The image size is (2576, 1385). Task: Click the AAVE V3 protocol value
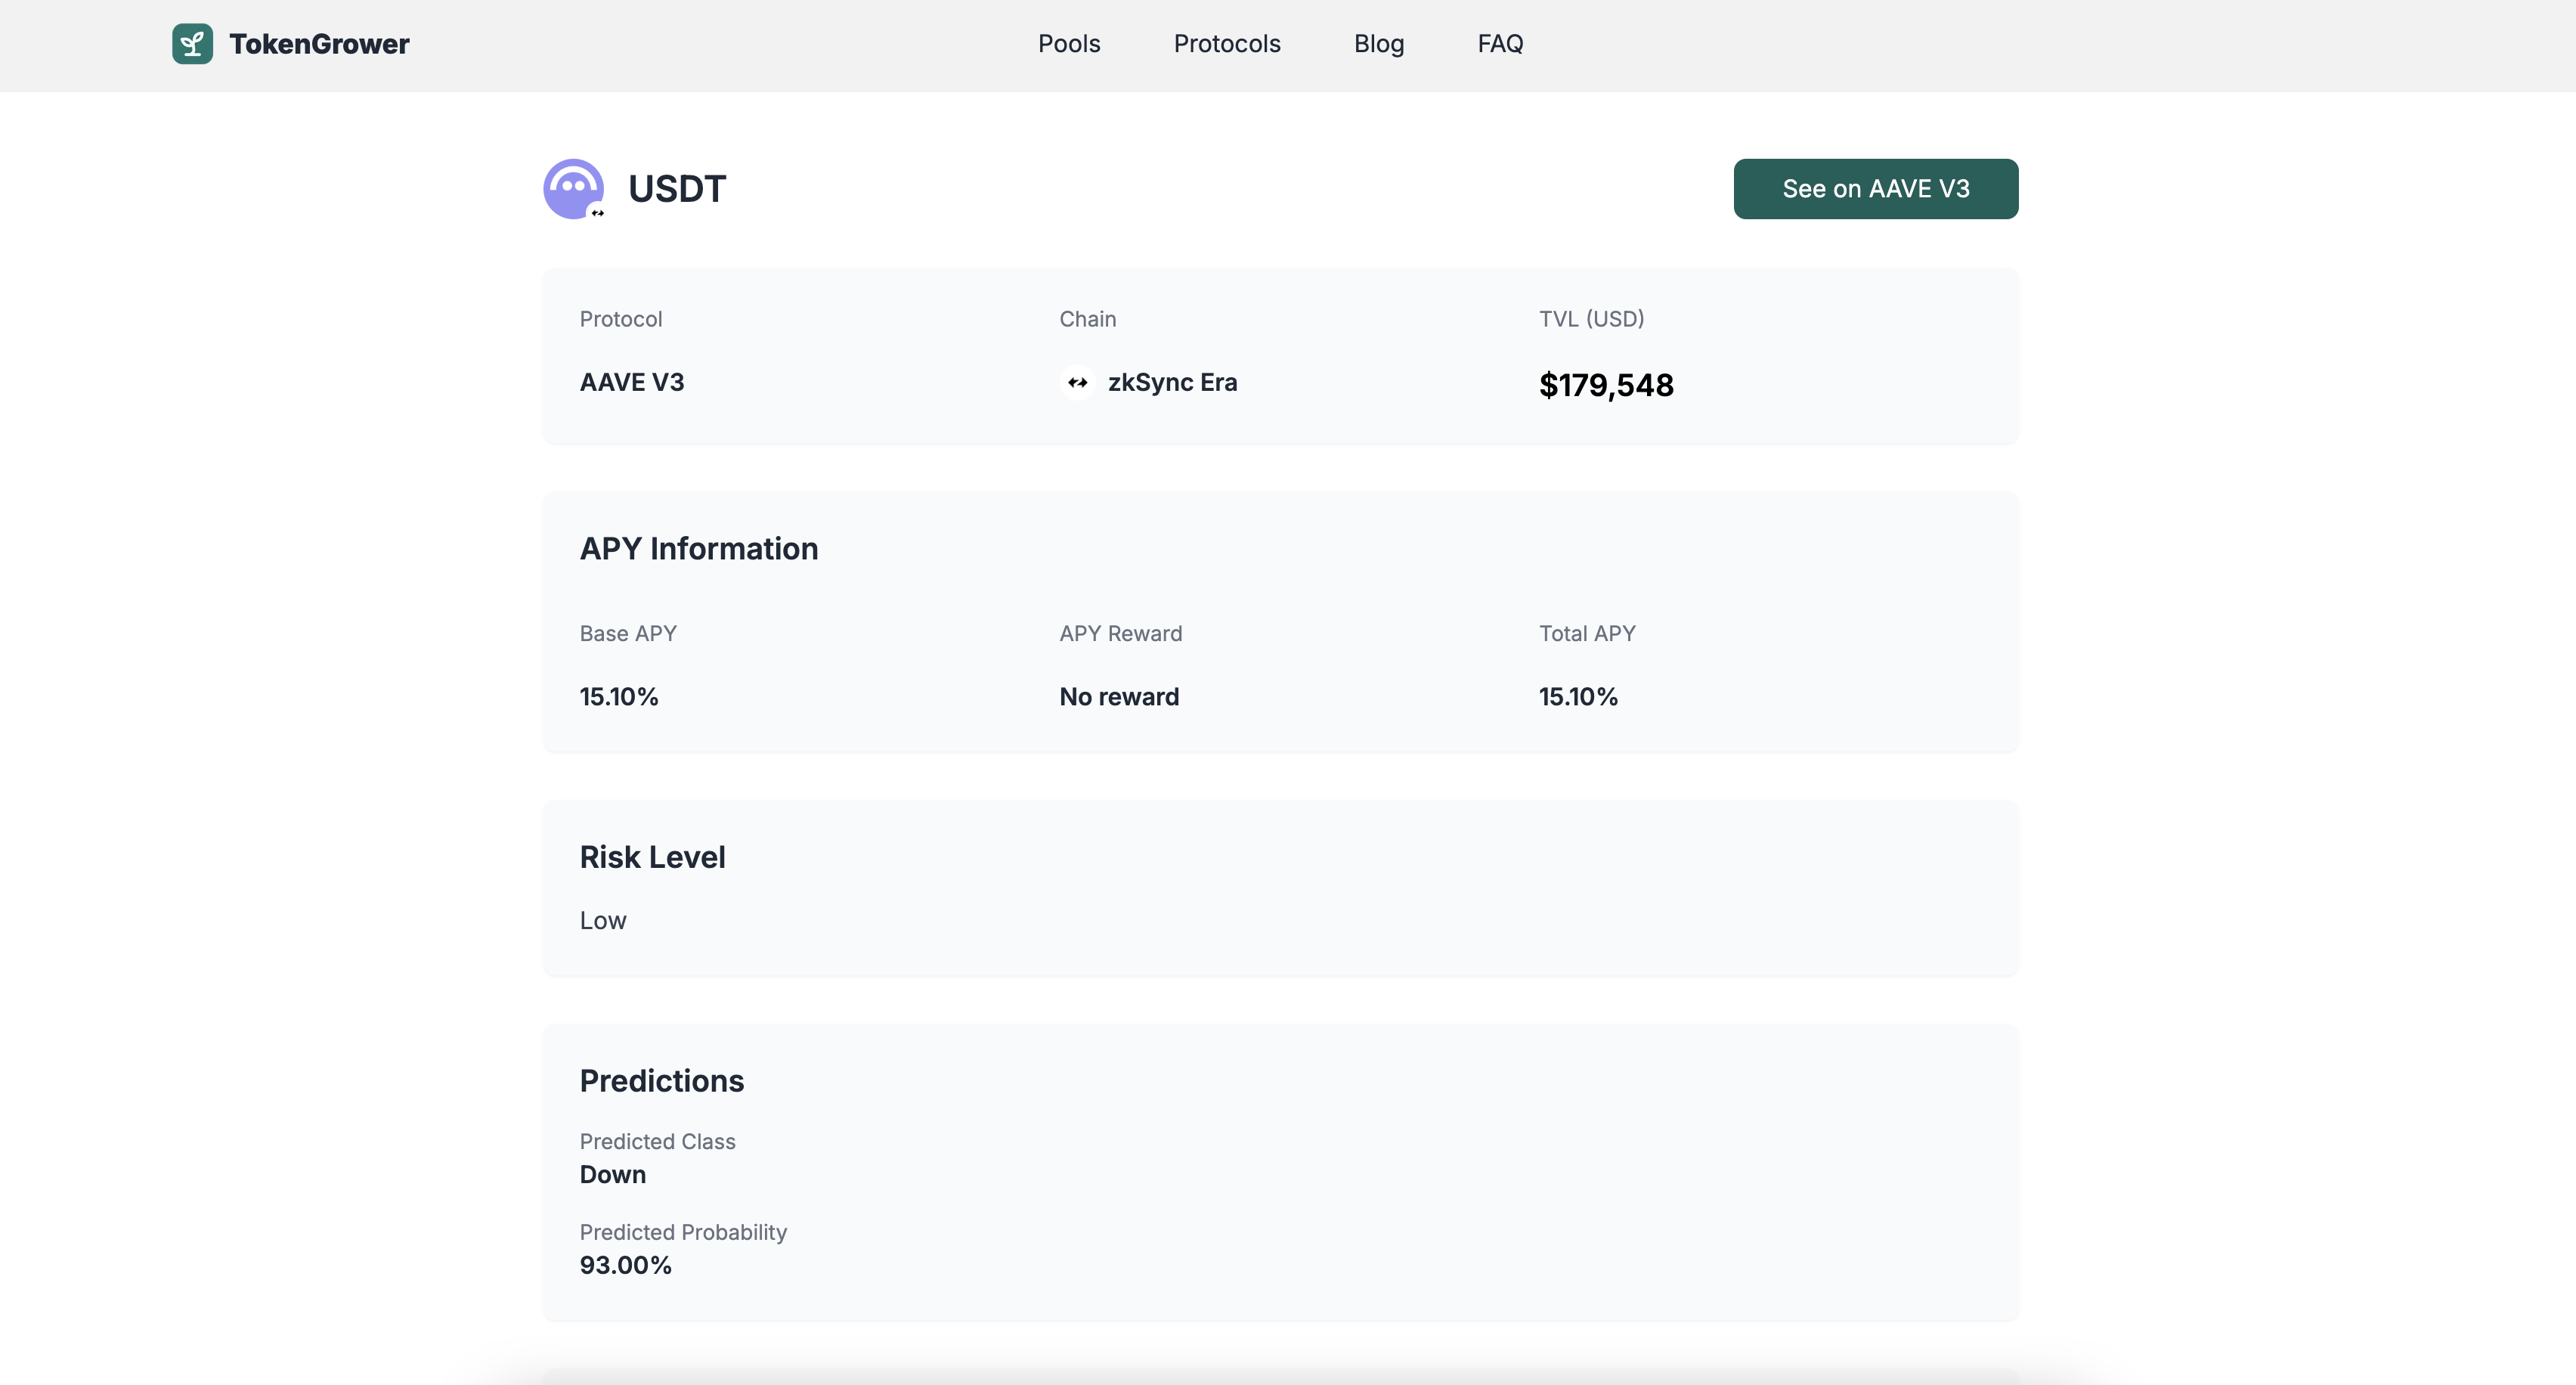[632, 383]
